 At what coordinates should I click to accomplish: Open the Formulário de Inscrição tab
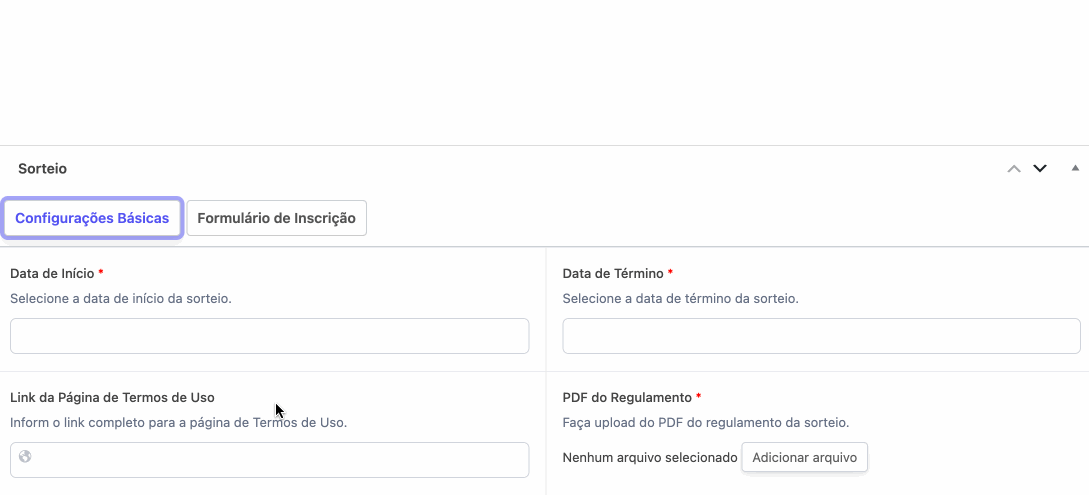click(x=276, y=218)
